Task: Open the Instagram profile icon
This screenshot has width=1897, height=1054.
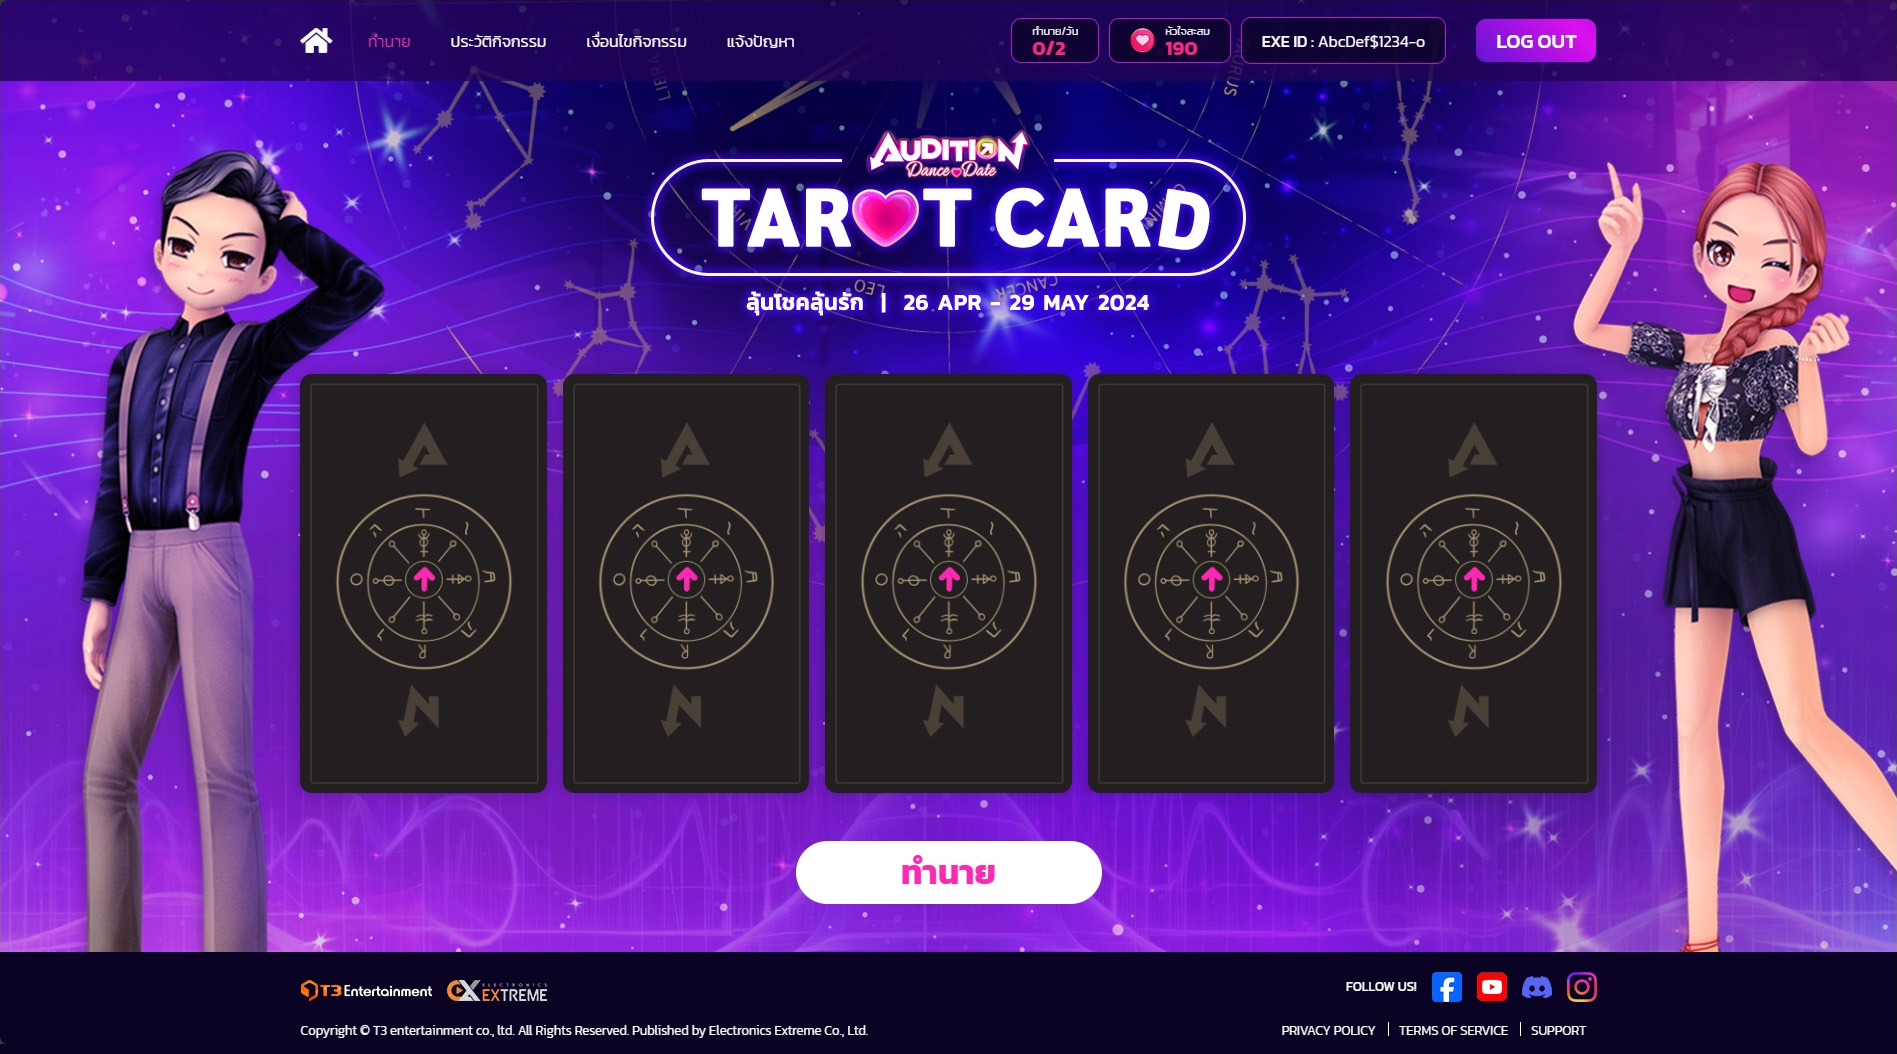Action: (x=1581, y=987)
